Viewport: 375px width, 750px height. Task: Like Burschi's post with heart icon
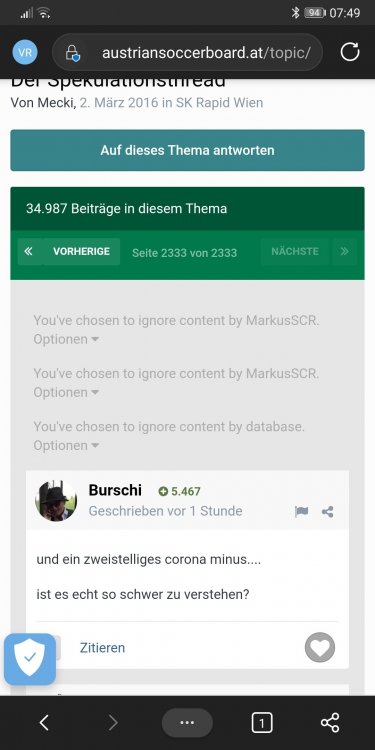point(320,648)
